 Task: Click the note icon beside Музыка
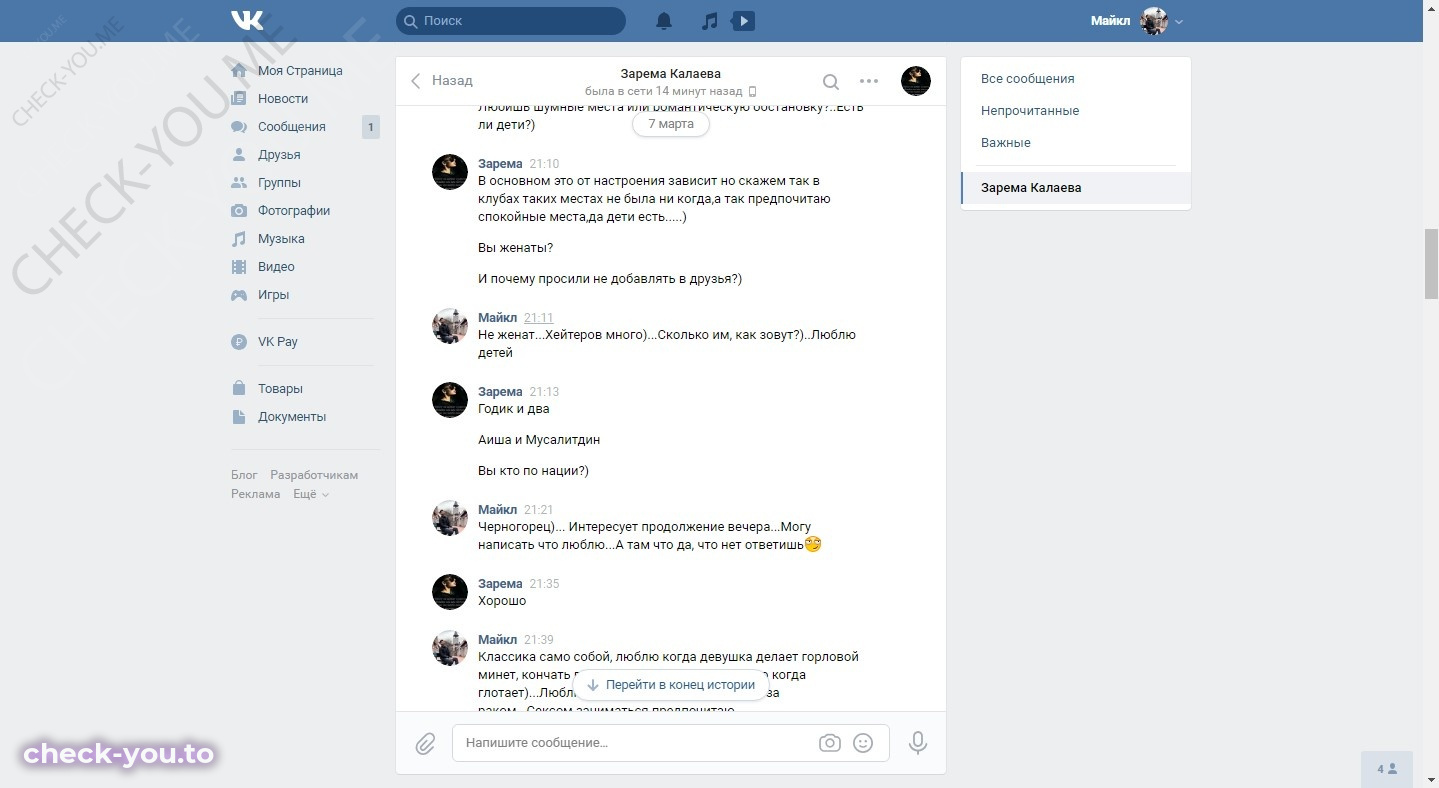pos(239,239)
